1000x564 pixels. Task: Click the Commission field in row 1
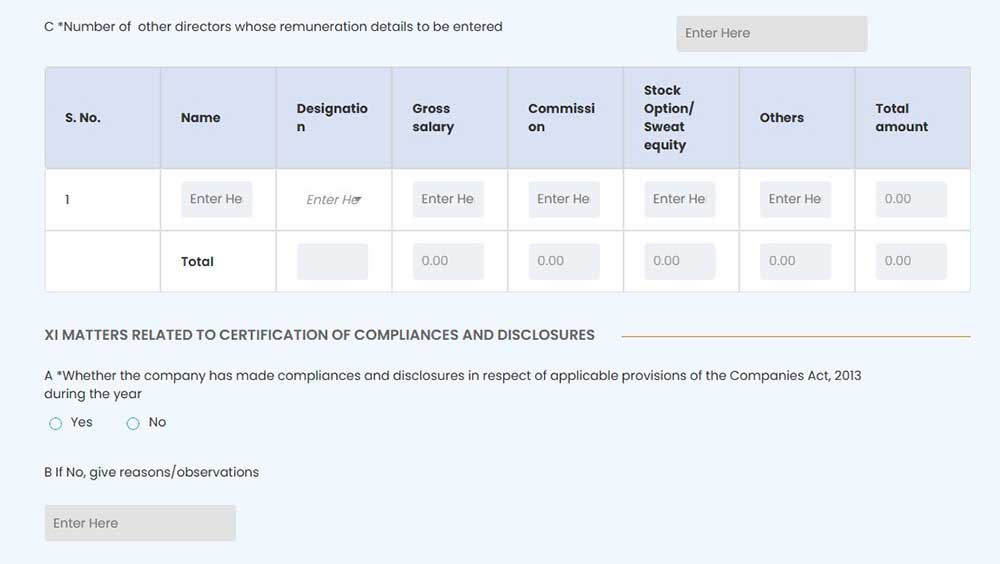564,199
